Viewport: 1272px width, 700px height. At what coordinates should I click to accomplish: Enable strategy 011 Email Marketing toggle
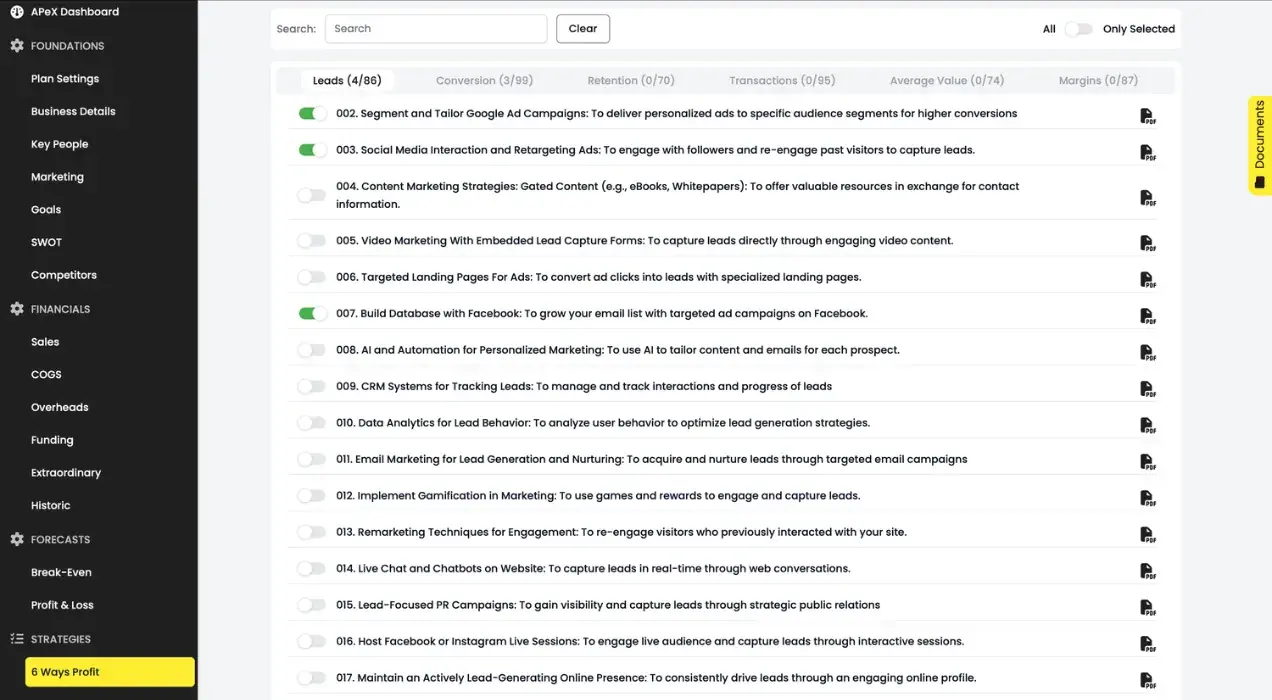pos(312,459)
